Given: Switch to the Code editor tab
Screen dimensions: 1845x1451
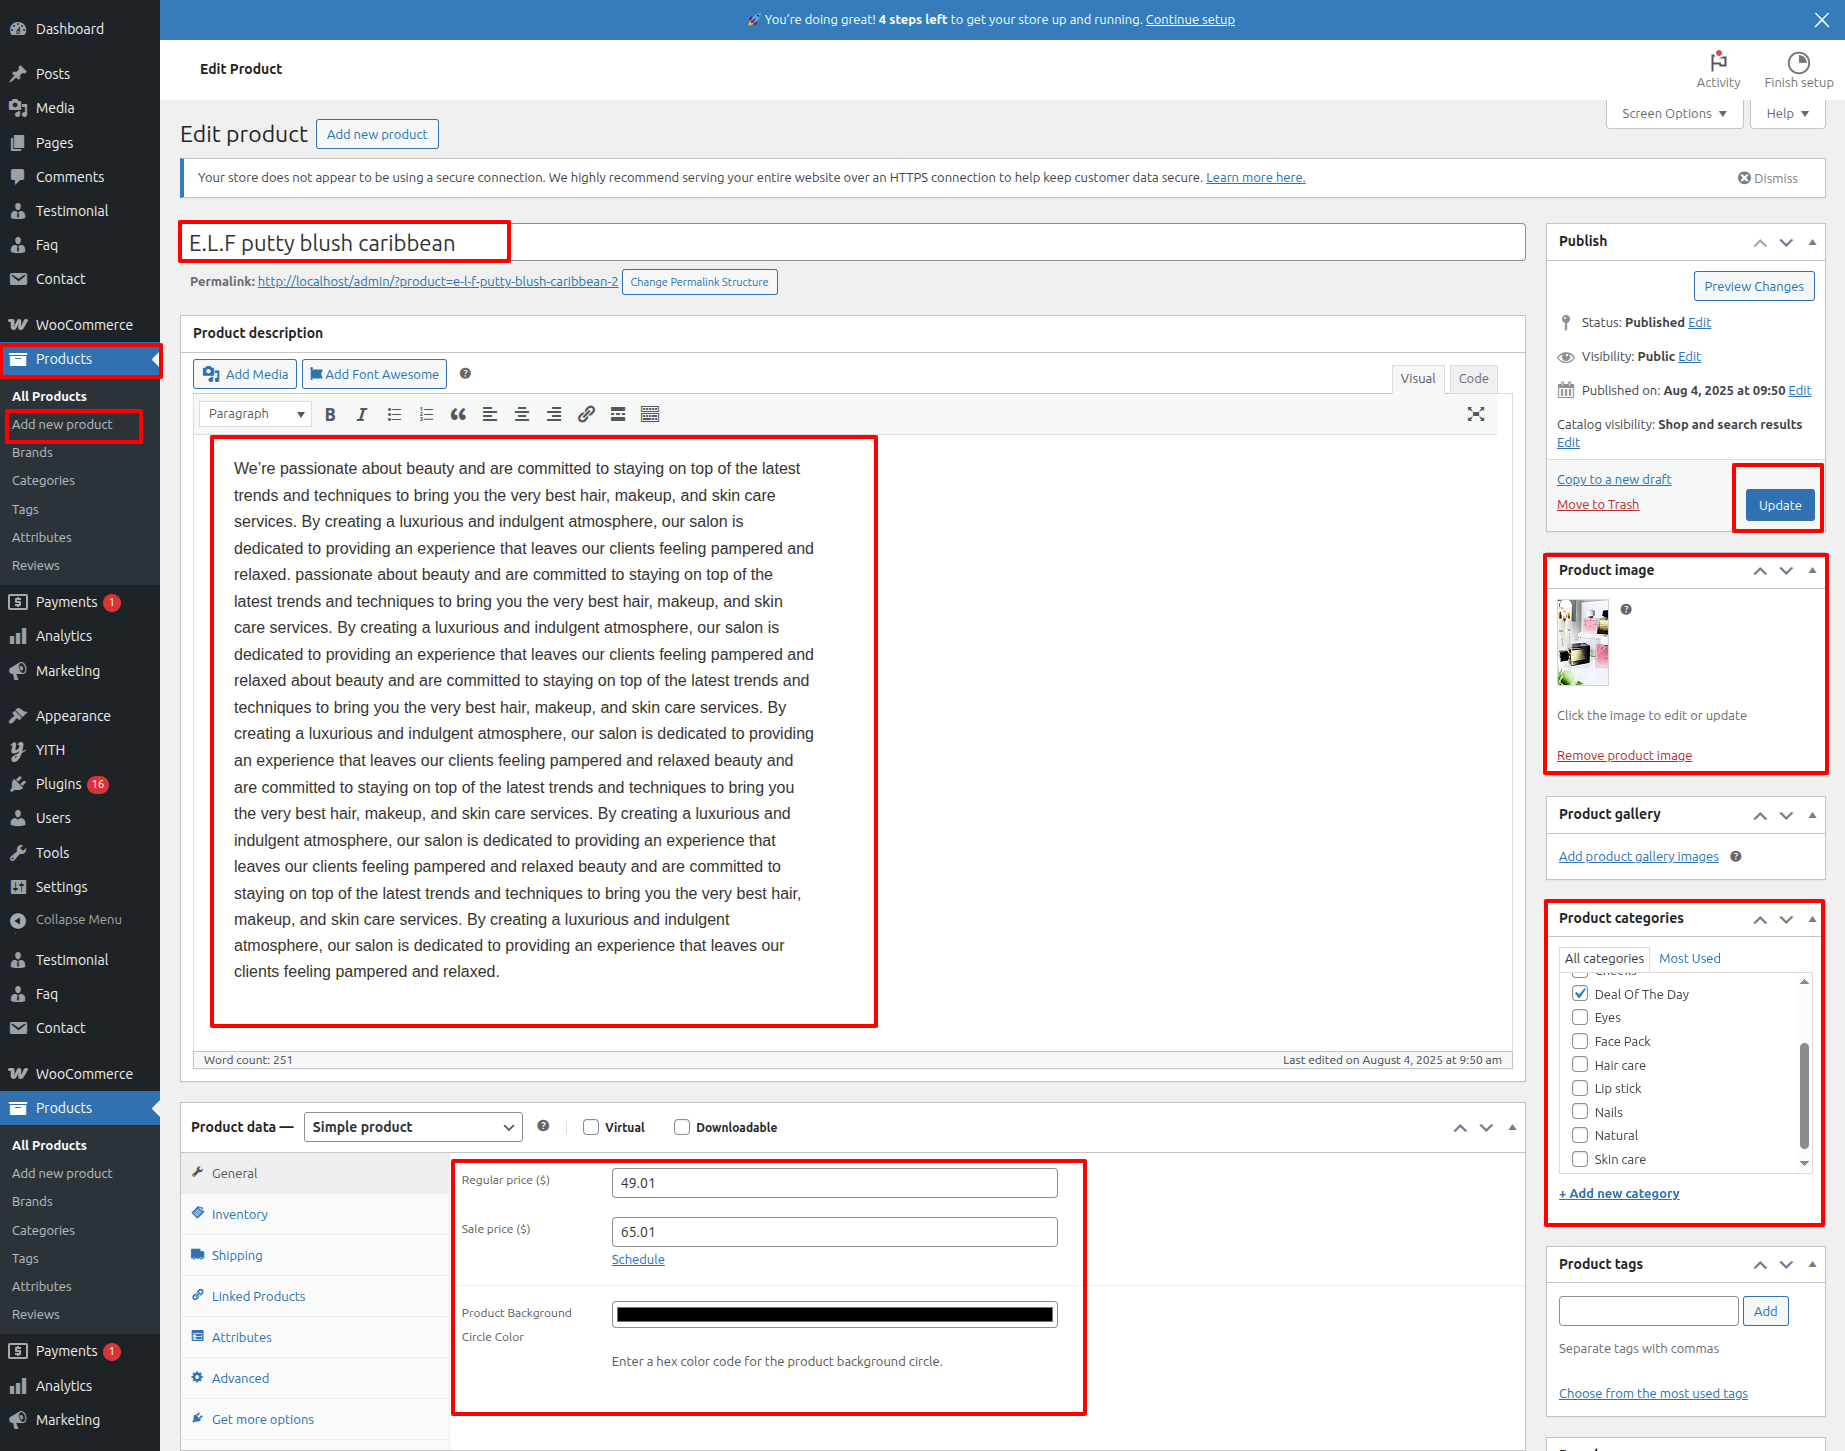Looking at the screenshot, I should click(x=1472, y=378).
